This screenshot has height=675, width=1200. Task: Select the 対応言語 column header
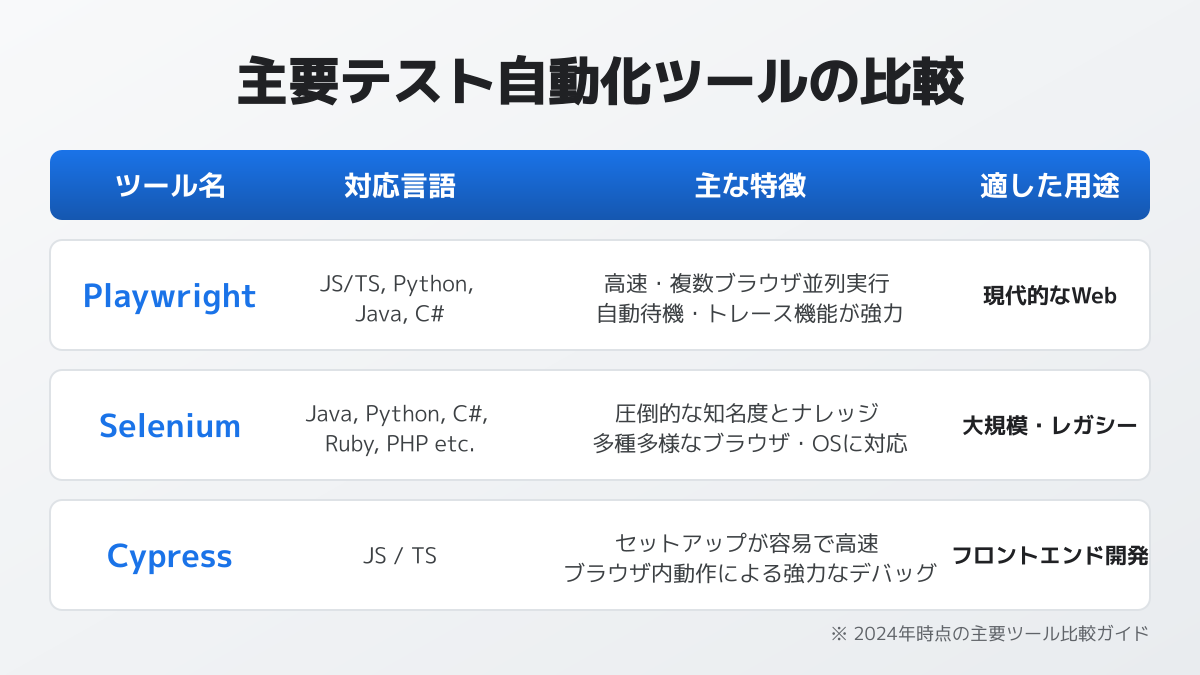(399, 185)
